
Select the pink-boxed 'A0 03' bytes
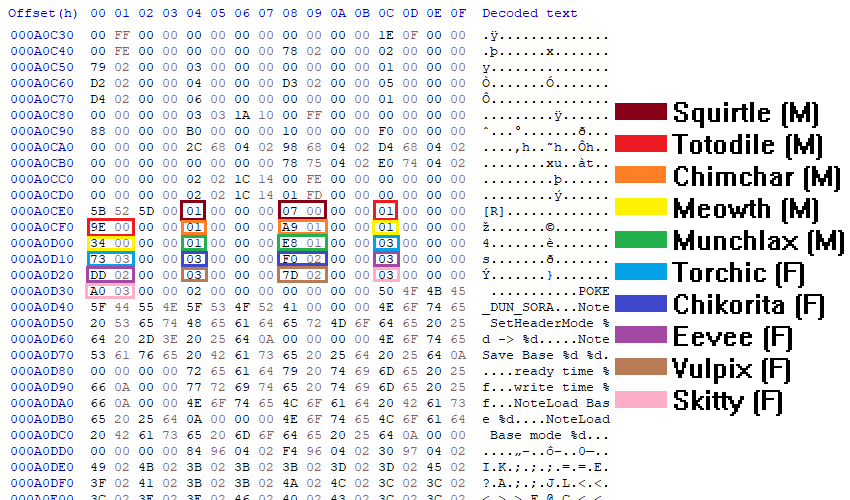pyautogui.click(x=110, y=291)
